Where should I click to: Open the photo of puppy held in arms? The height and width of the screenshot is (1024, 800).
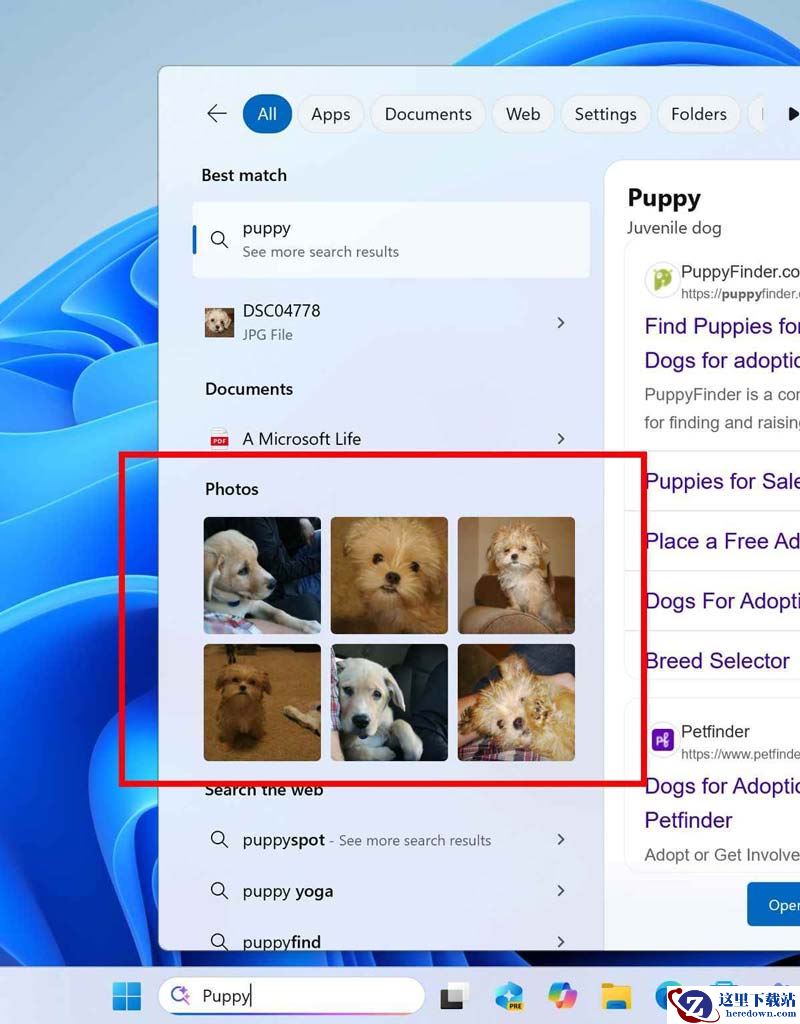[x=517, y=703]
